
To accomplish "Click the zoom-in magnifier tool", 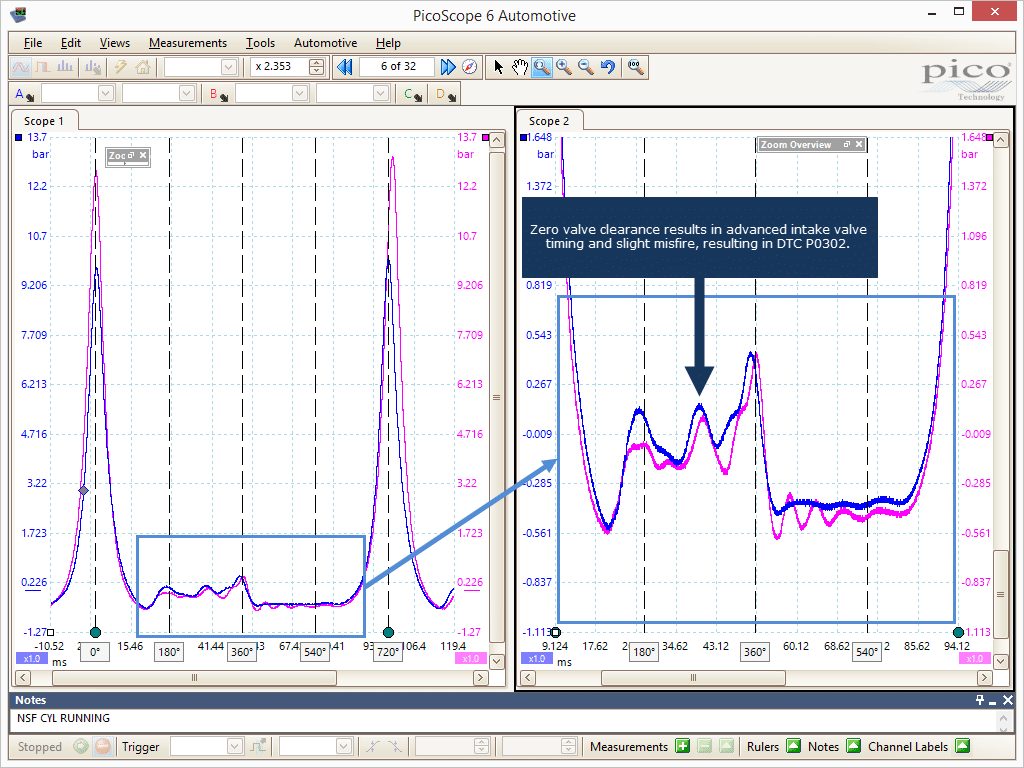I will click(564, 67).
